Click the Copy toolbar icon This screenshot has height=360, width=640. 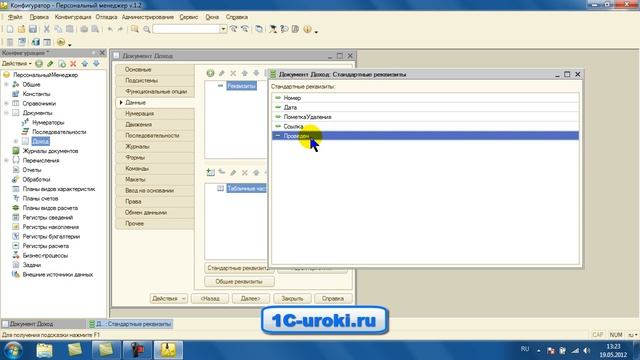[58, 29]
